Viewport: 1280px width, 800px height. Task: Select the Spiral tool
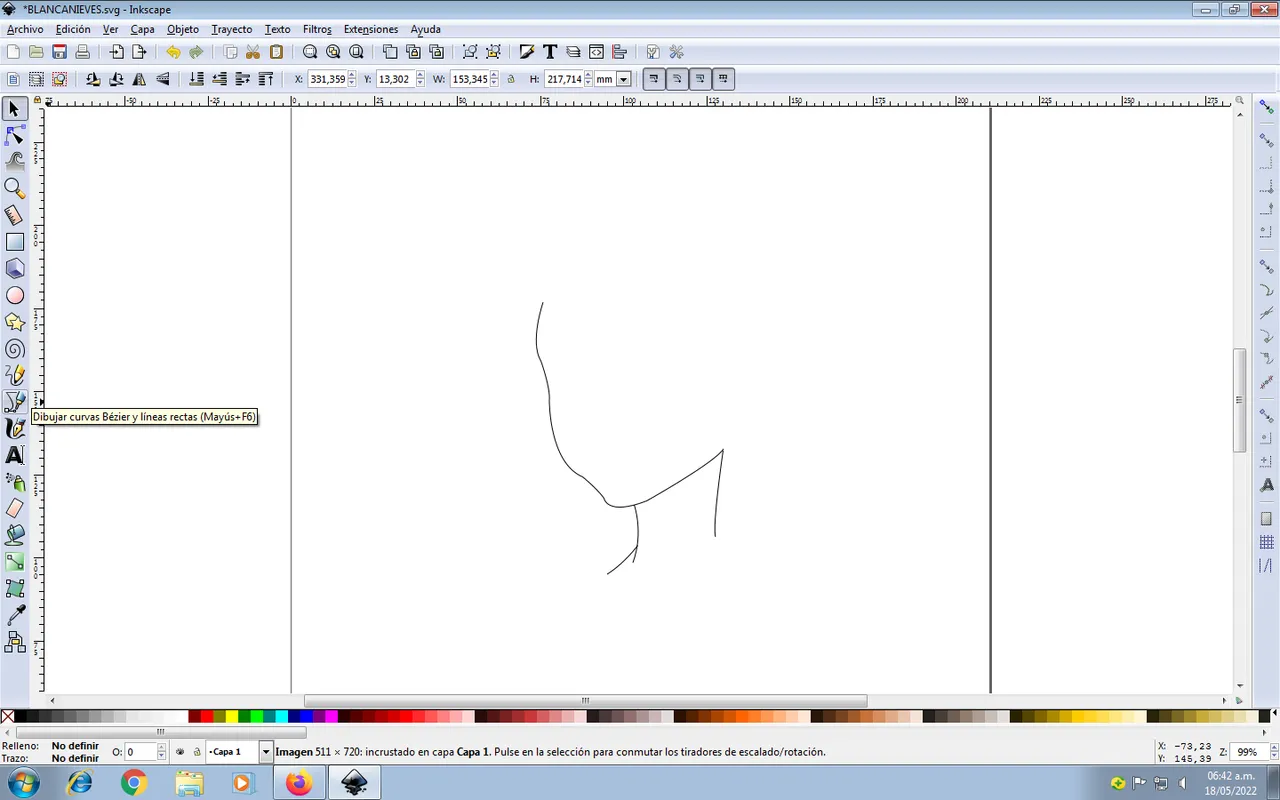click(15, 349)
